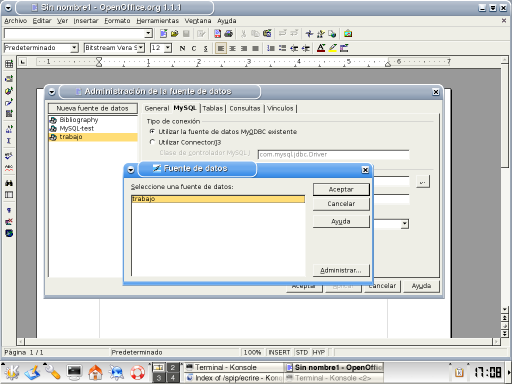
Task: Click the Bold (N) formatting icon
Action: [x=182, y=48]
